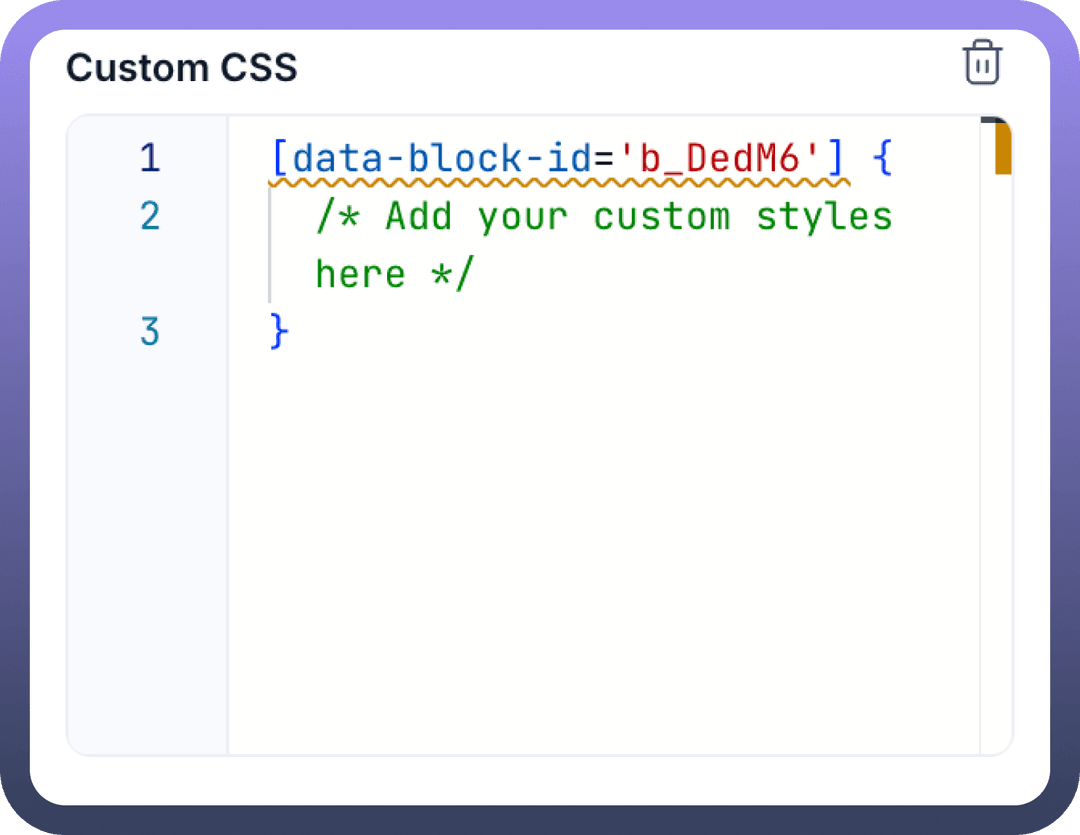Screen dimensions: 1080x835
Task: Click the word 'custom' in the comment
Action: tap(661, 216)
